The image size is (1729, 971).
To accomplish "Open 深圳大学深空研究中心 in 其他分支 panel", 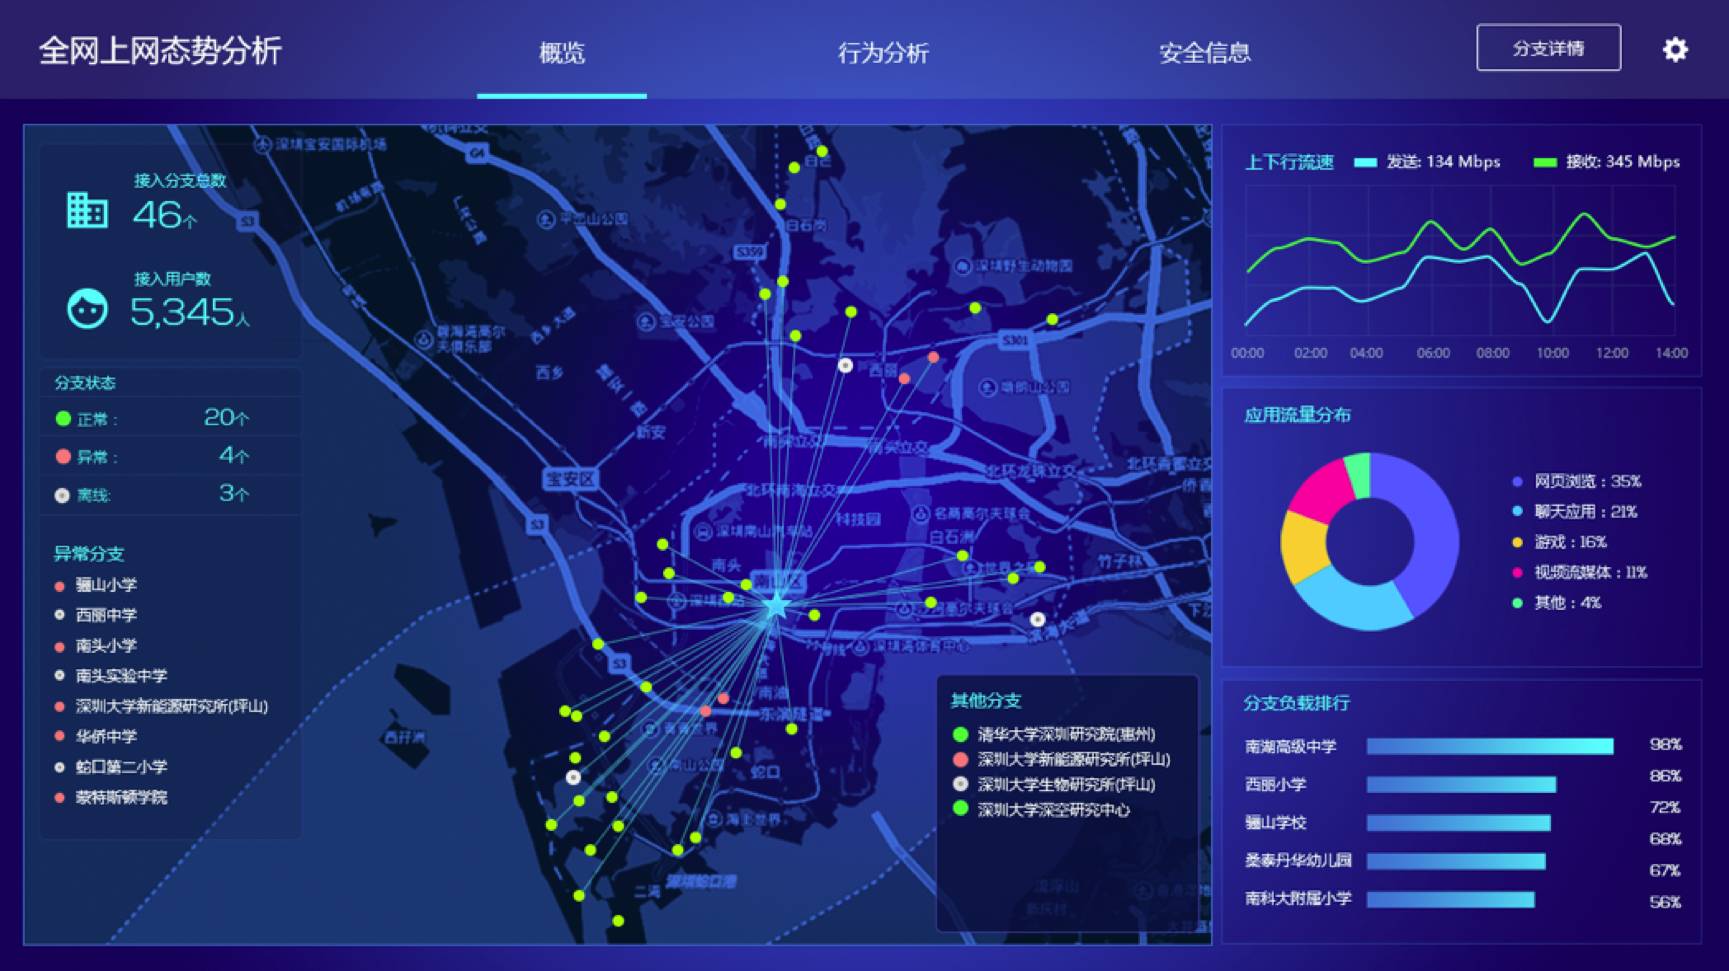I will (x=1053, y=809).
